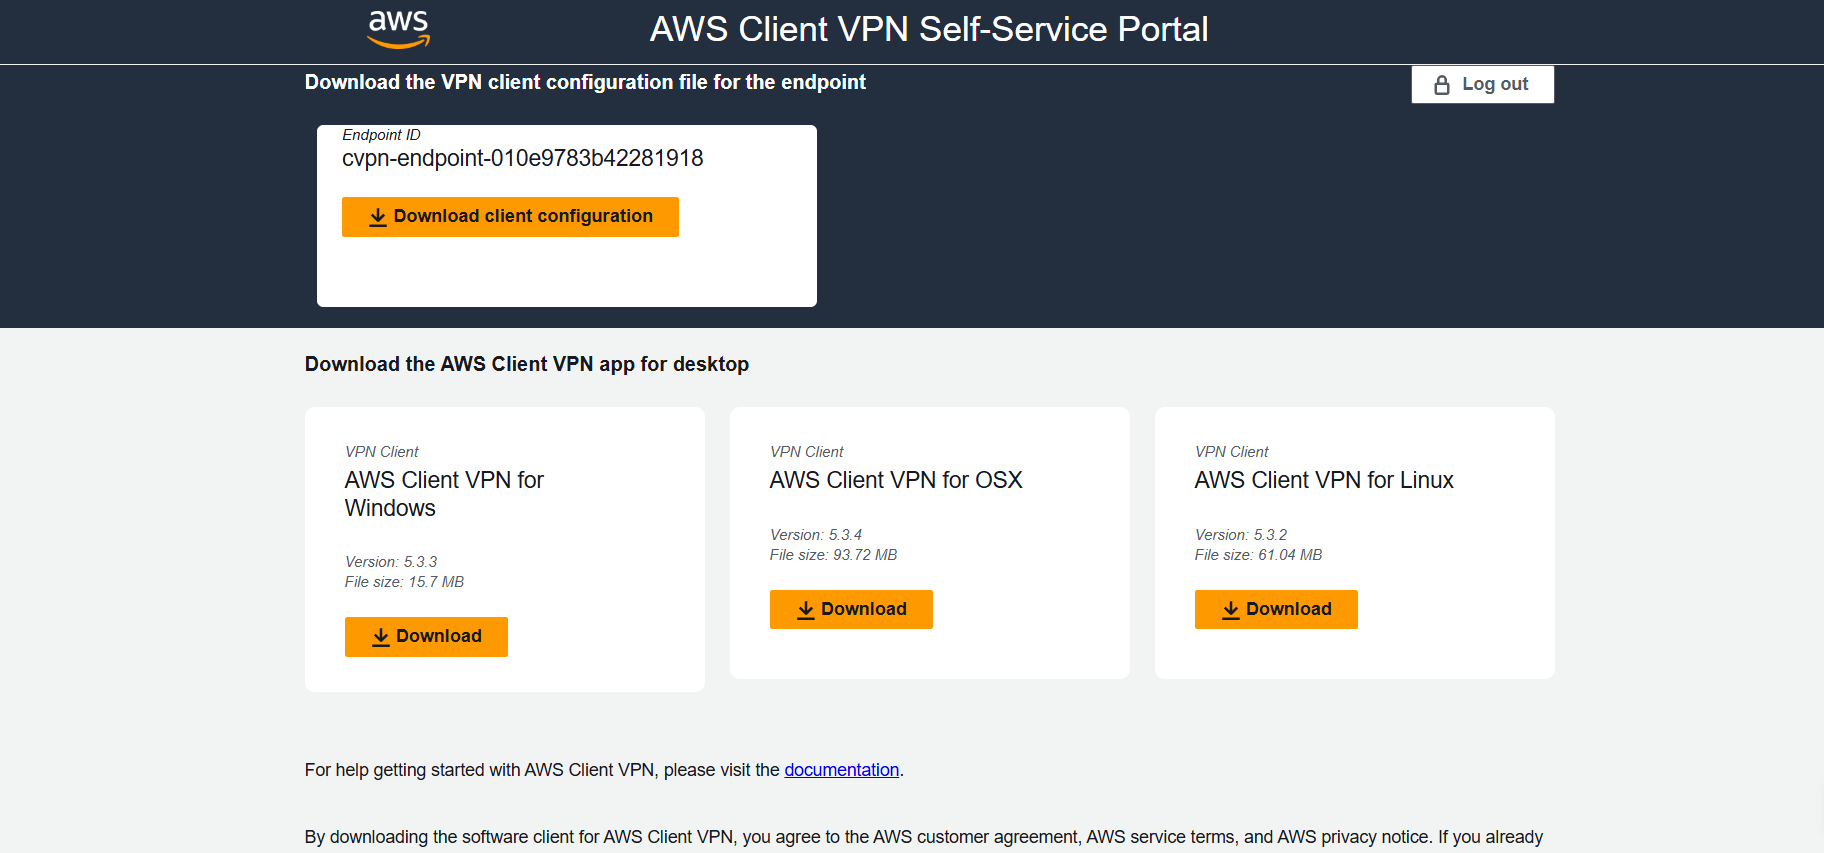Screen dimensions: 1824x853
Task: Click the download arrow on the OSX Download button
Action: click(x=806, y=609)
